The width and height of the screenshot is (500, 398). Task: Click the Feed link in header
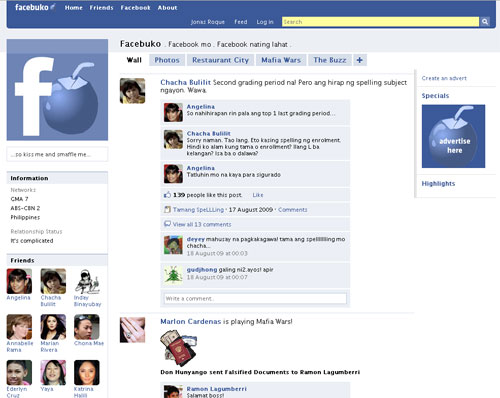pyautogui.click(x=241, y=22)
